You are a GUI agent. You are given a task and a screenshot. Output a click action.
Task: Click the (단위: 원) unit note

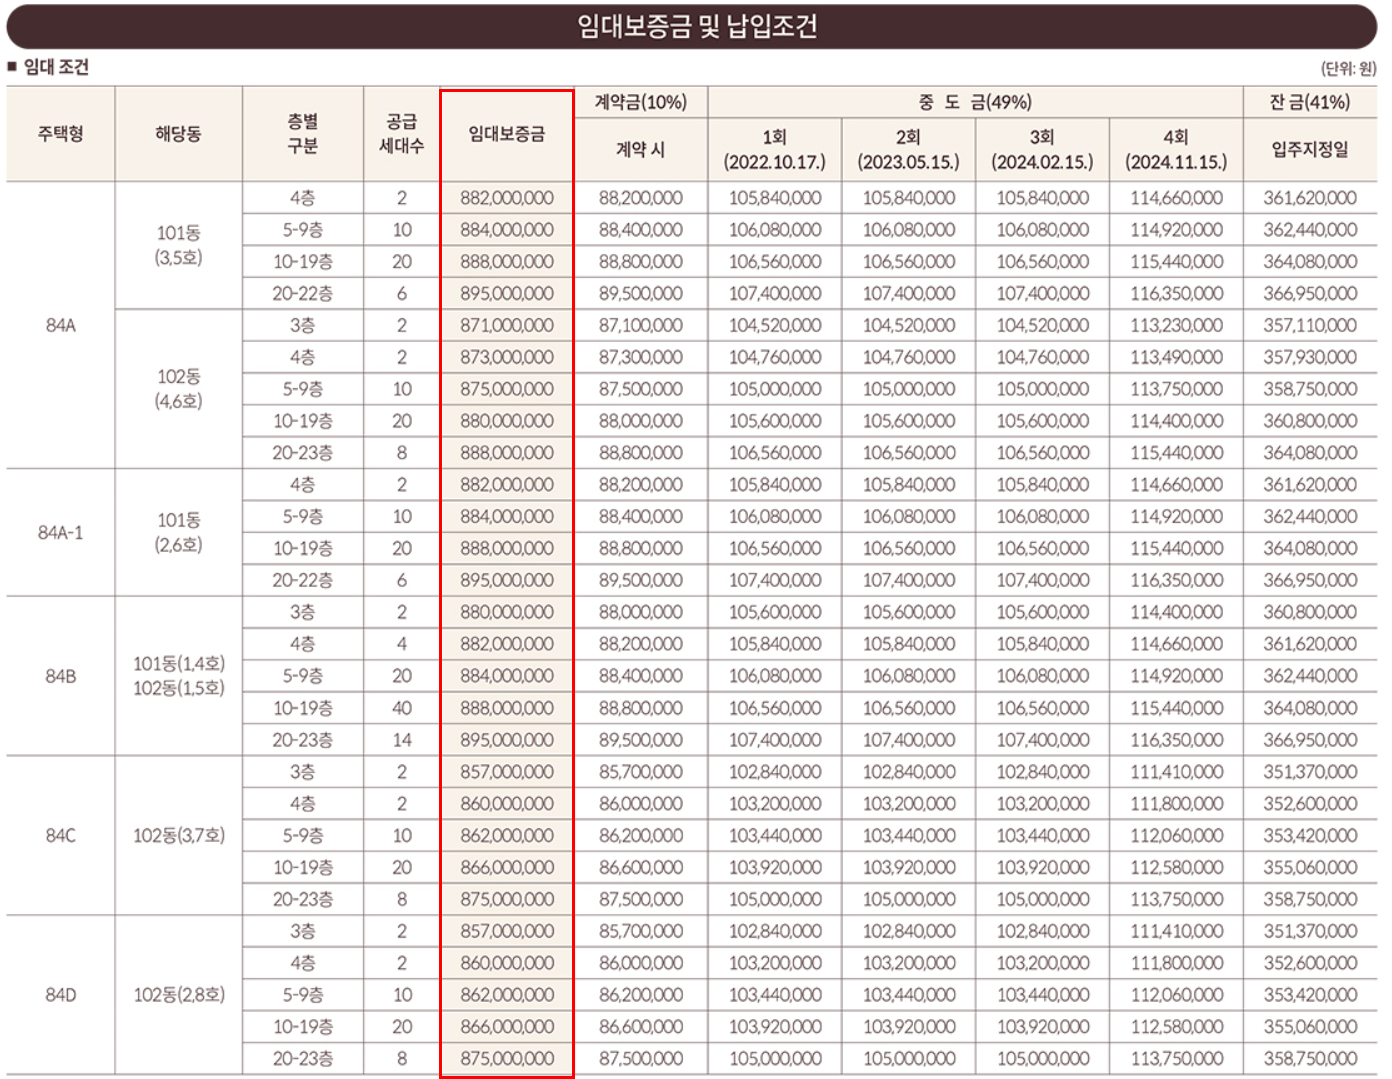tap(1348, 68)
